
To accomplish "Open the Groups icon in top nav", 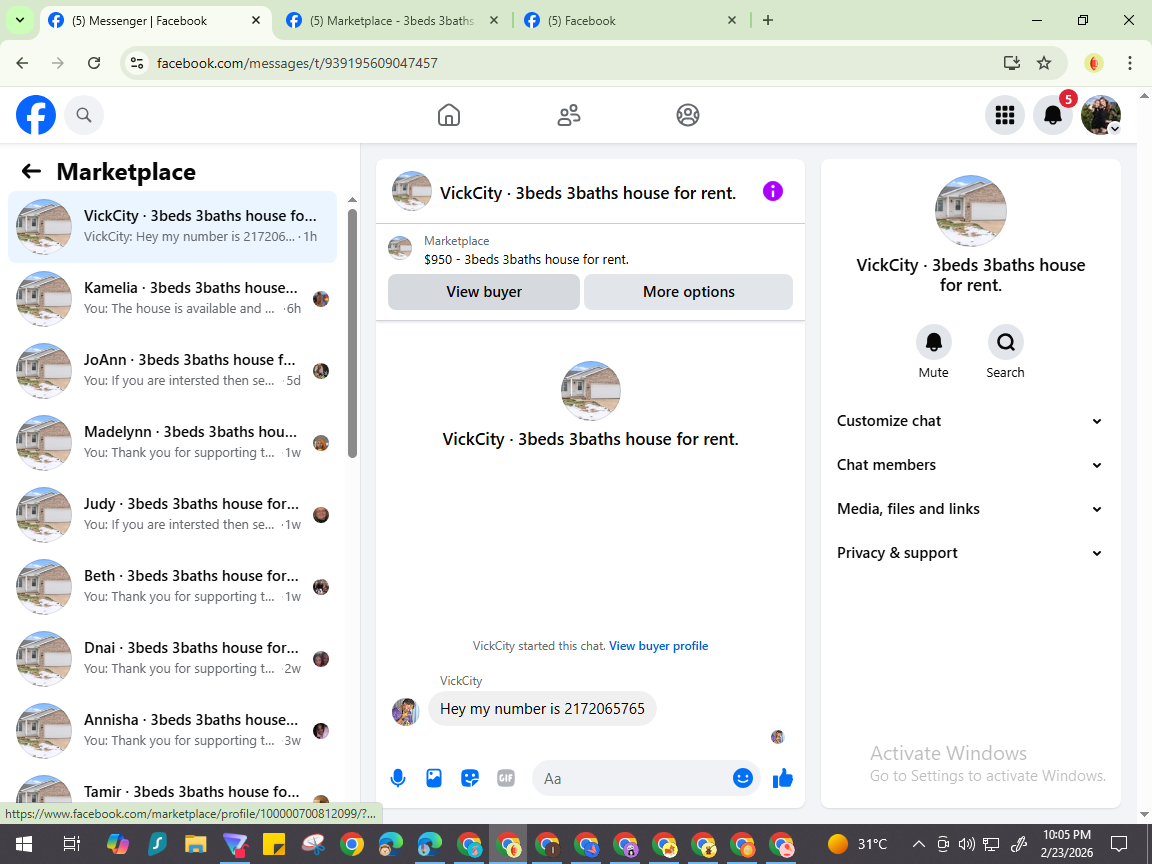I will point(688,115).
